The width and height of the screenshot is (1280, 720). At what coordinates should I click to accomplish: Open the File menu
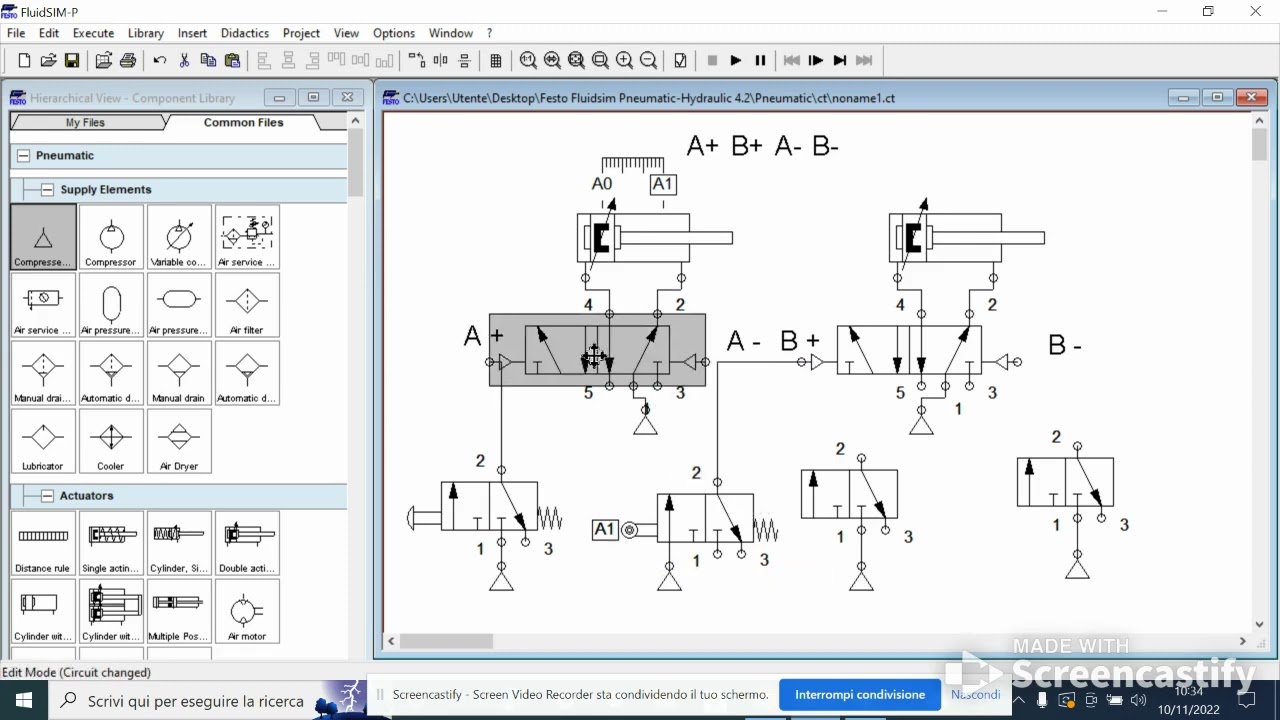[16, 33]
